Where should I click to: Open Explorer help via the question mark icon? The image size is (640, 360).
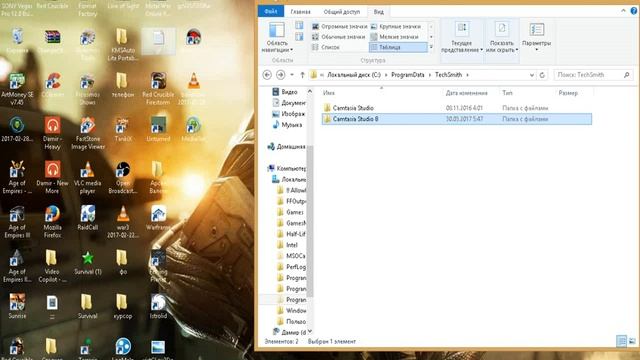pyautogui.click(x=633, y=11)
